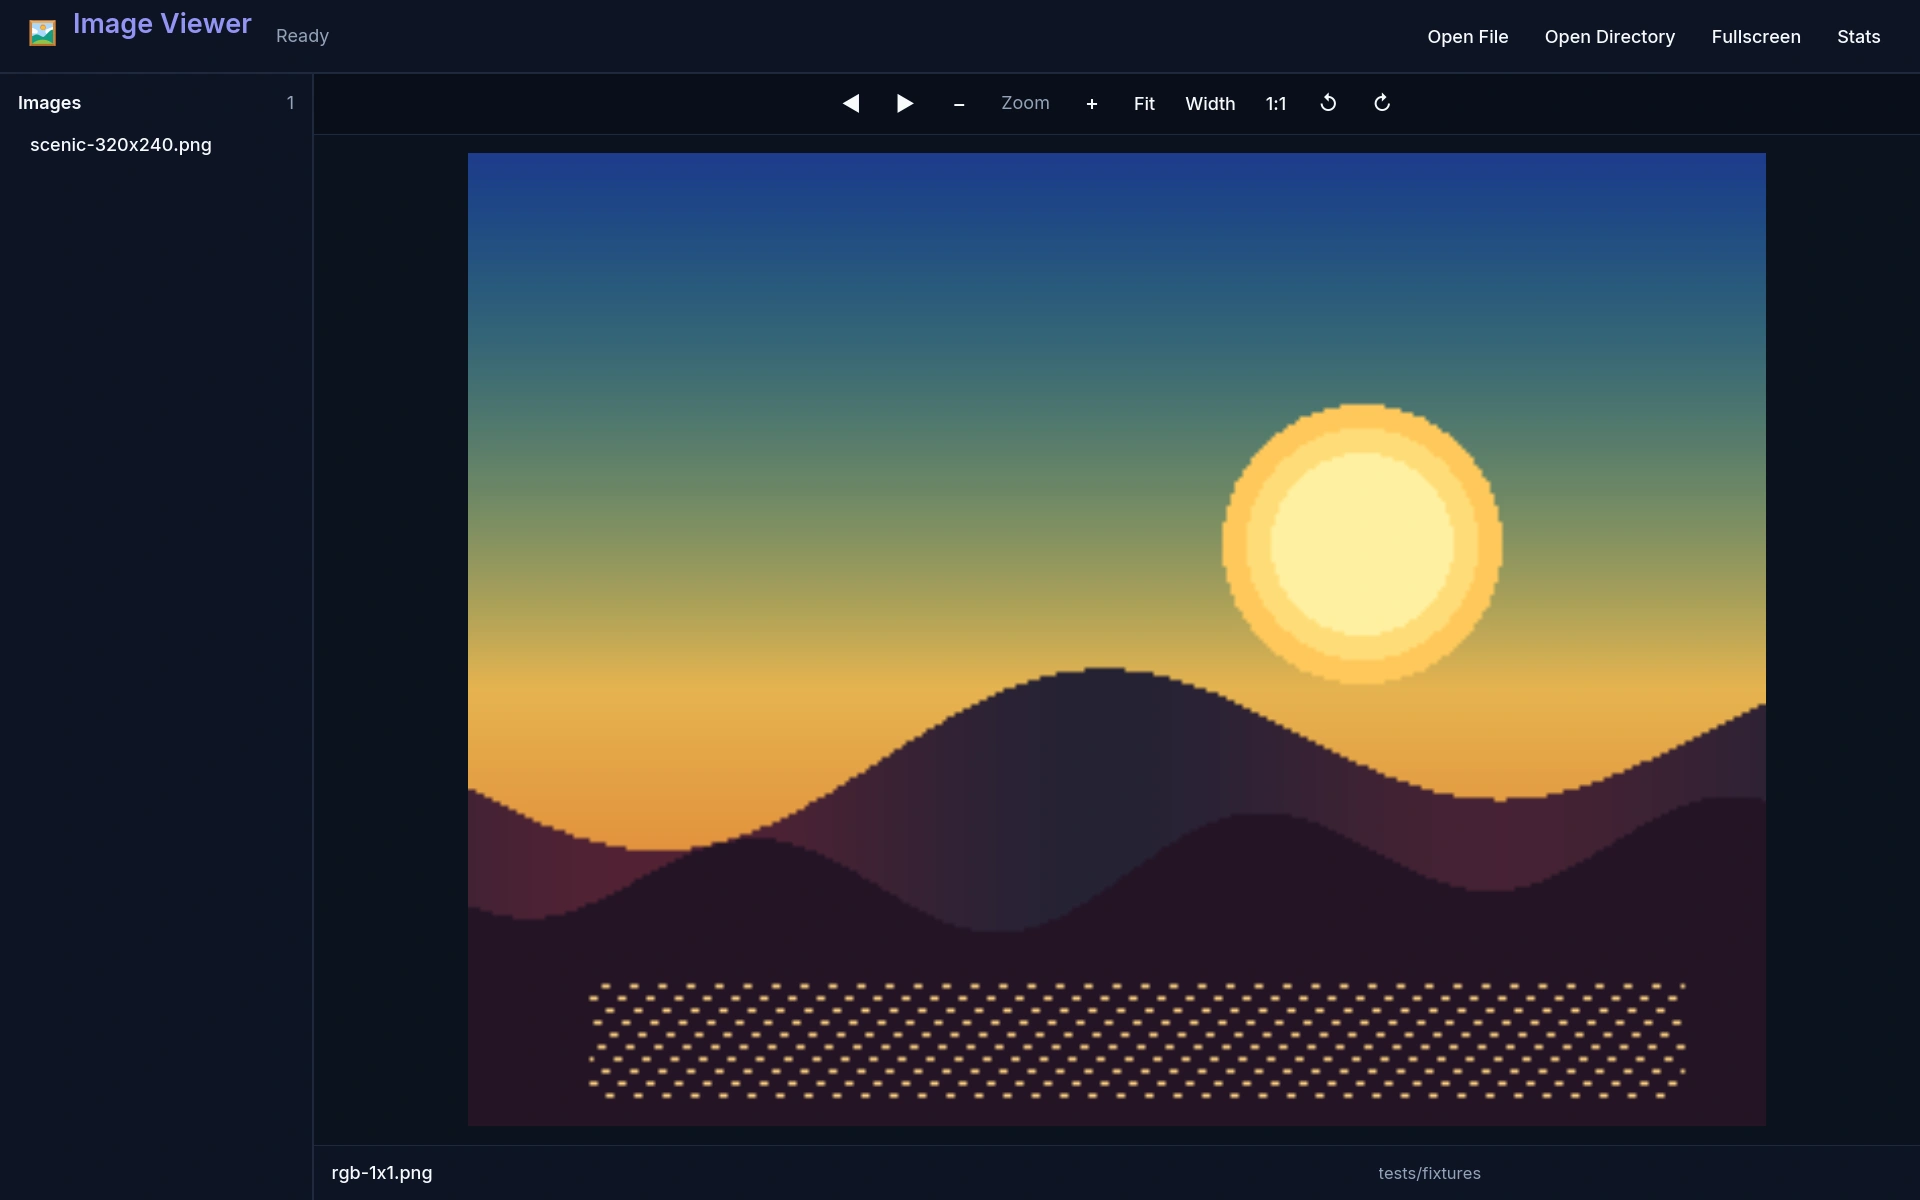Viewport: 1920px width, 1200px height.
Task: Choose Open Directory in the header
Action: [1609, 37]
